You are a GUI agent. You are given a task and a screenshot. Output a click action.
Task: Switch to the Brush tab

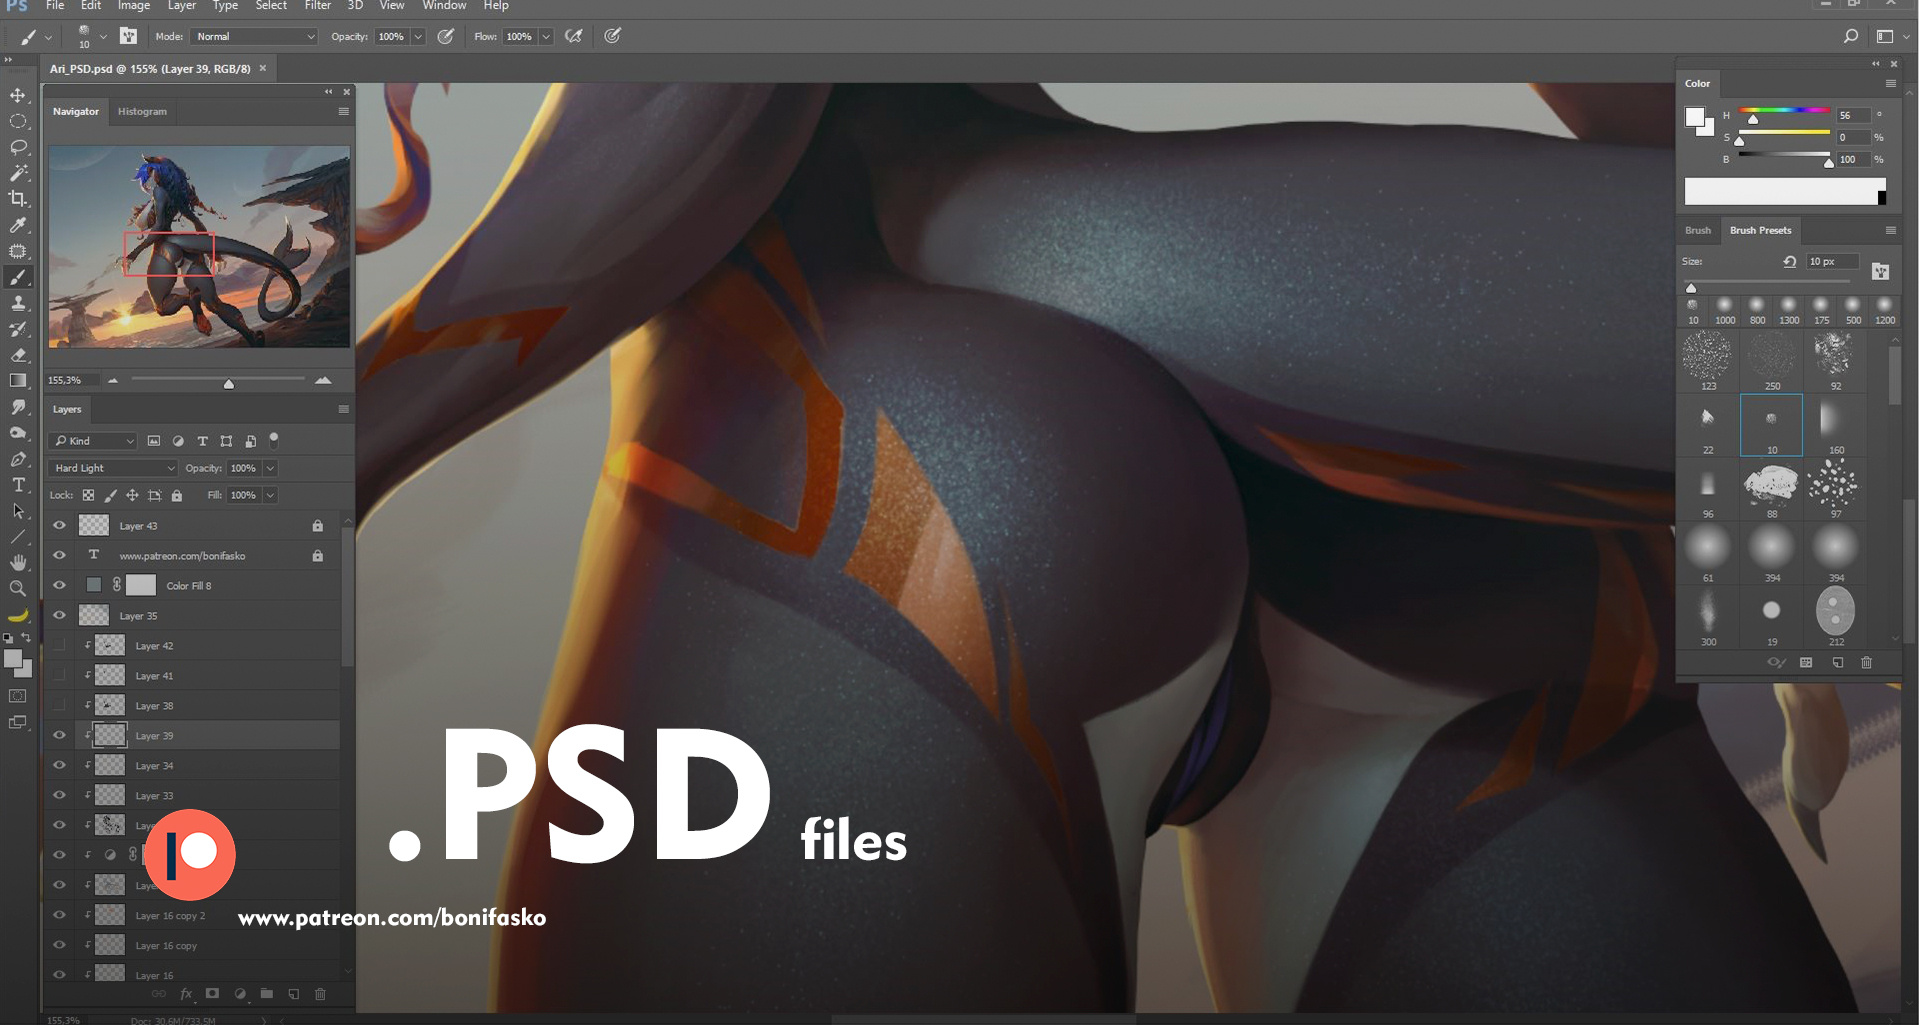pyautogui.click(x=1697, y=231)
